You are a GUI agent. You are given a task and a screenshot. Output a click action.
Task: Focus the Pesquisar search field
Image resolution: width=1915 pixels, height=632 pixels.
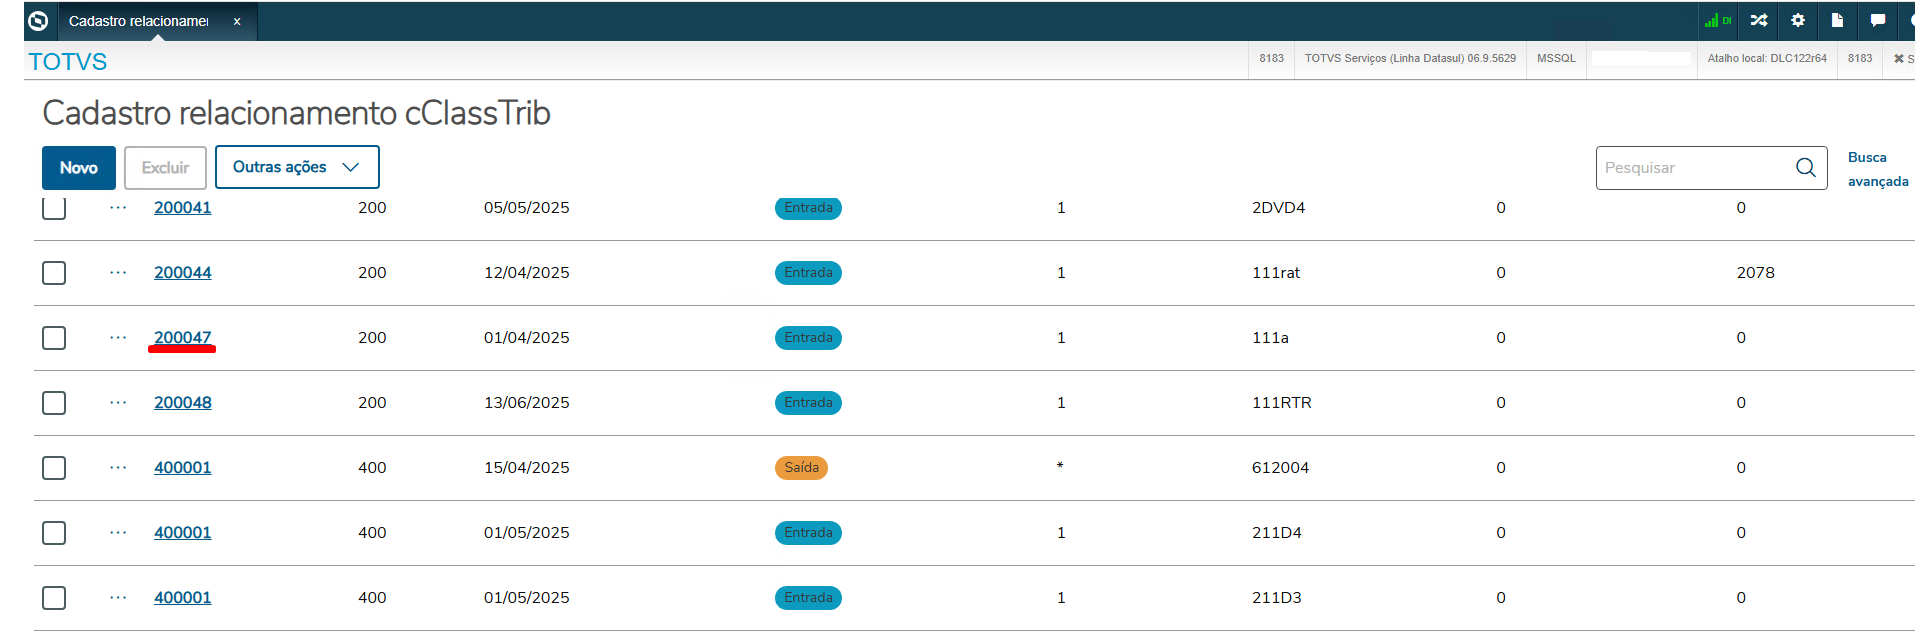pyautogui.click(x=1693, y=168)
